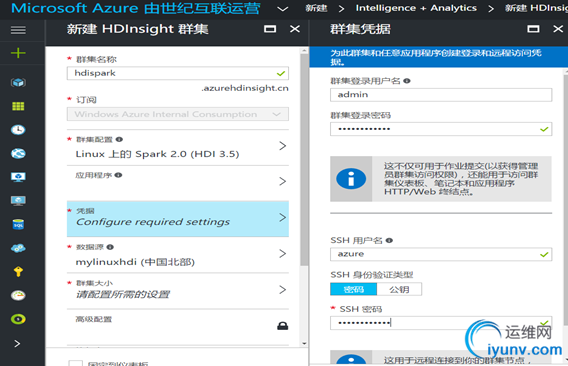Viewport: 568px width, 366px height.
Task: Open the clock recent items sidebar icon
Action: (x=18, y=130)
